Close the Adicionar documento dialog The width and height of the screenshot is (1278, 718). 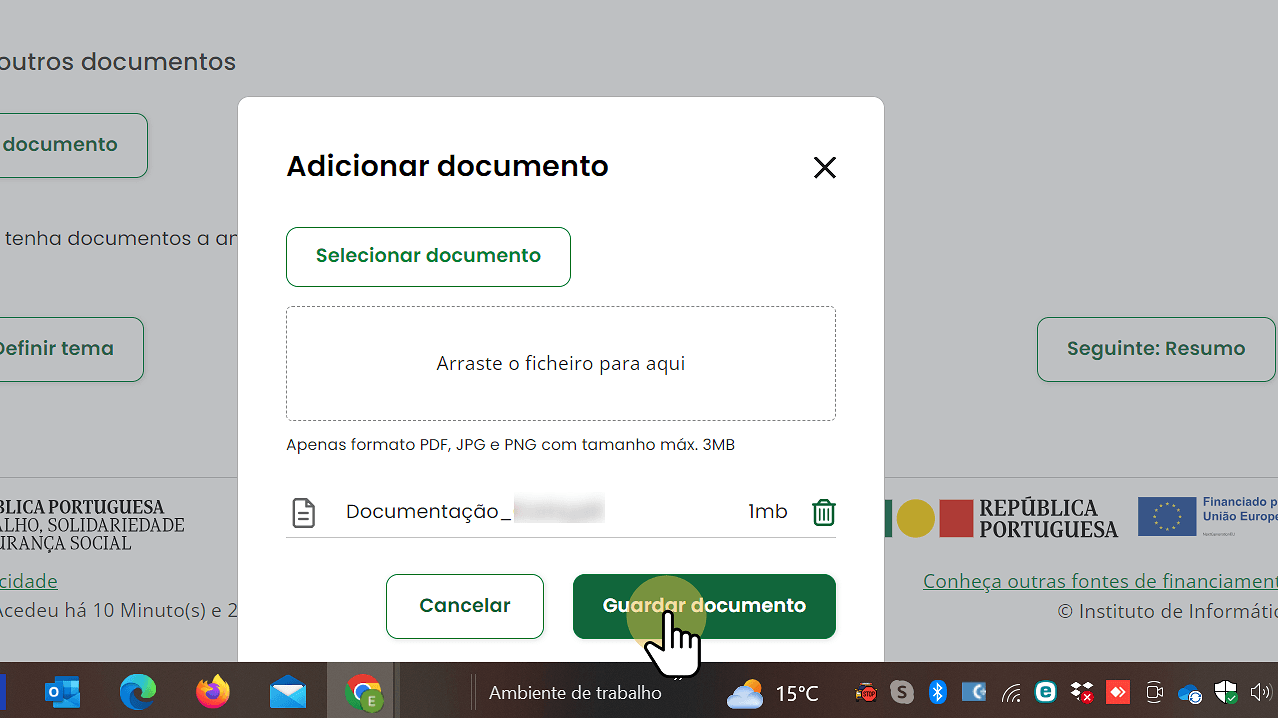[824, 167]
